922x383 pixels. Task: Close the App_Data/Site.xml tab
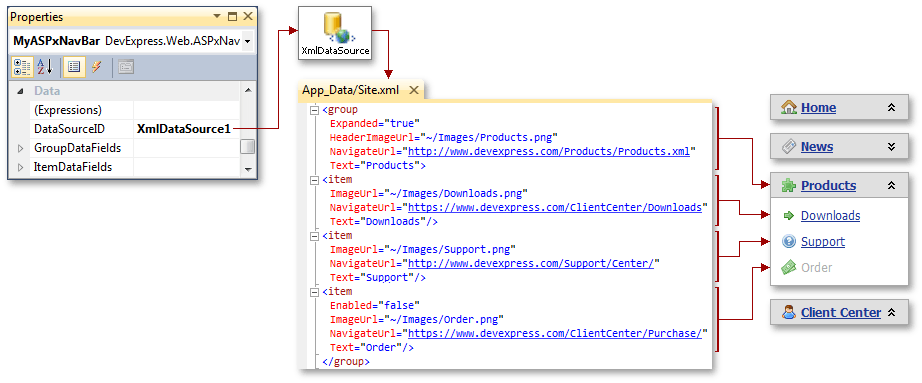click(x=413, y=90)
